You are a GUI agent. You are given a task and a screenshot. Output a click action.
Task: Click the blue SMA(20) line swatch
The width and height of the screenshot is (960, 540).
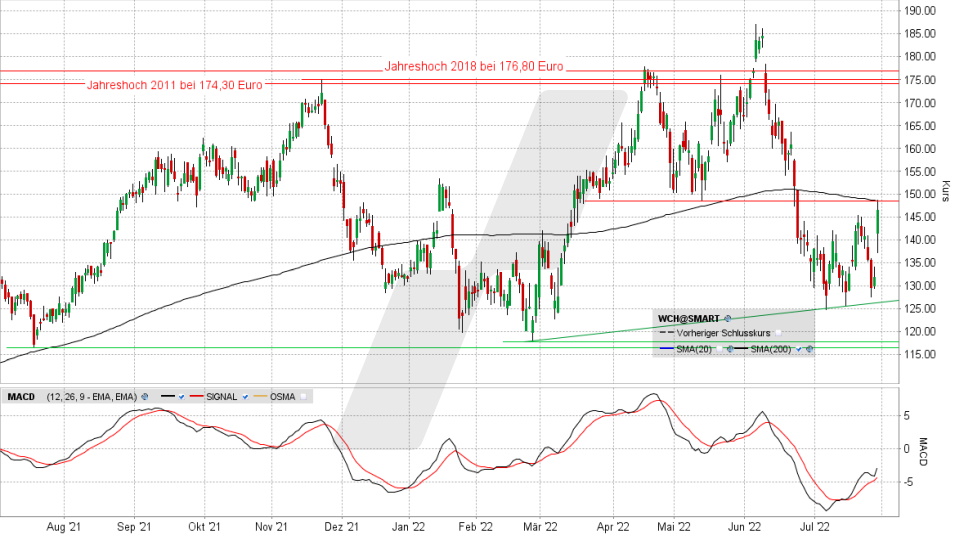[x=667, y=348]
